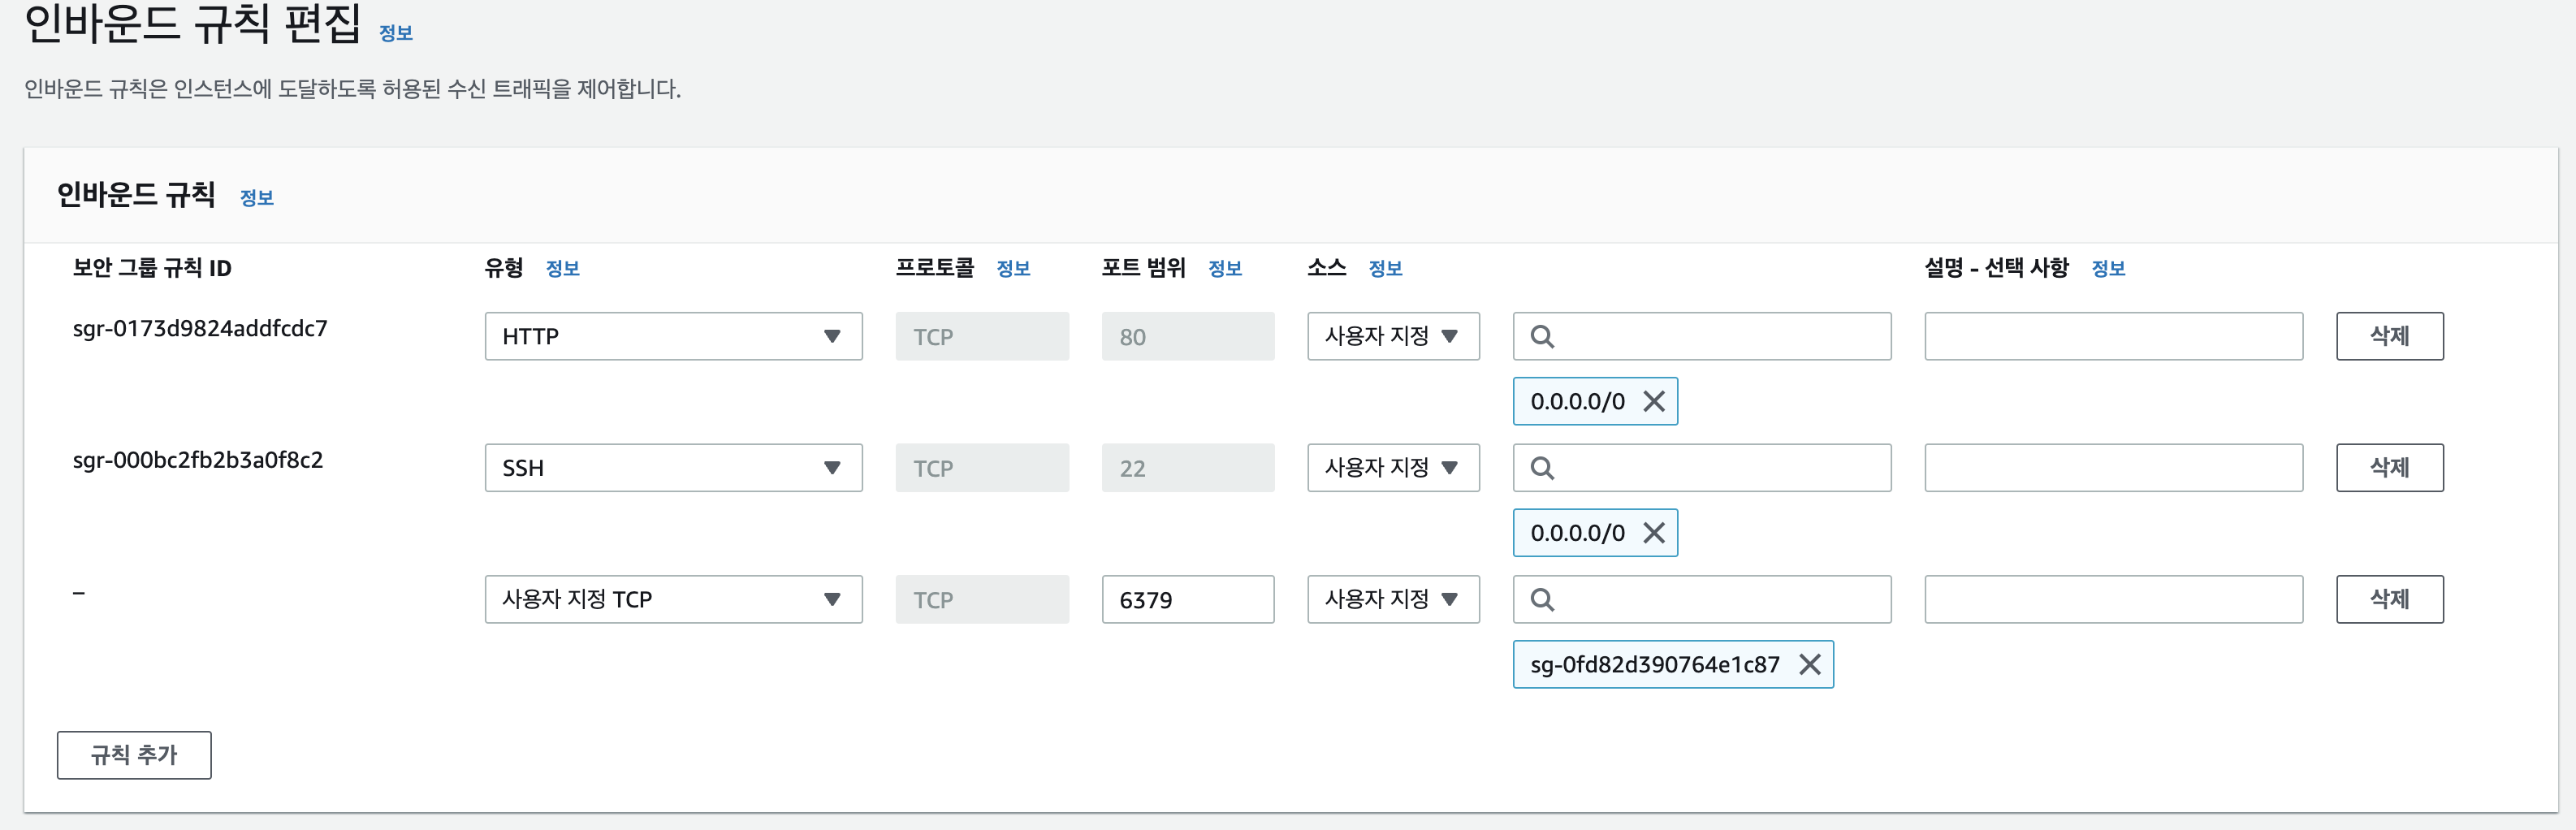This screenshot has width=2576, height=830.
Task: Click the 0.0.0.0/0 tag label in HTTP row
Action: (x=1577, y=401)
